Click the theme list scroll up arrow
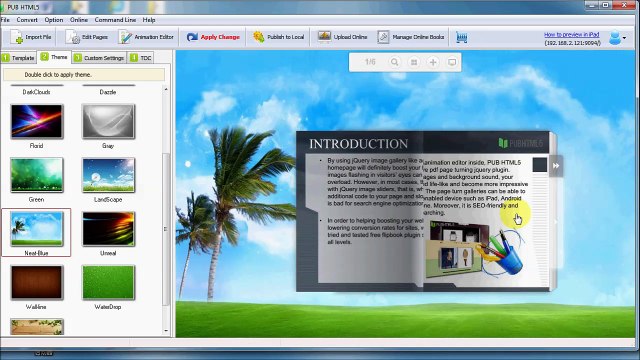This screenshot has width=640, height=360. click(x=166, y=89)
